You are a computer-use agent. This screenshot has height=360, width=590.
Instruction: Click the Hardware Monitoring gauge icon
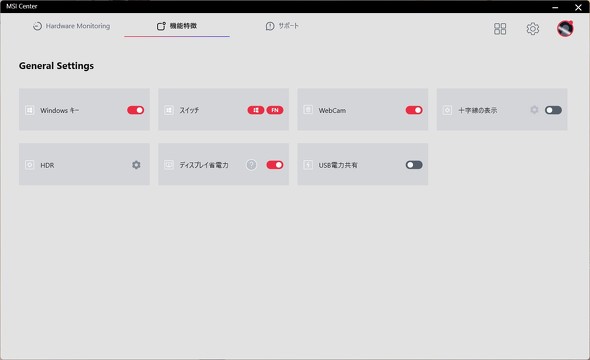(37, 26)
